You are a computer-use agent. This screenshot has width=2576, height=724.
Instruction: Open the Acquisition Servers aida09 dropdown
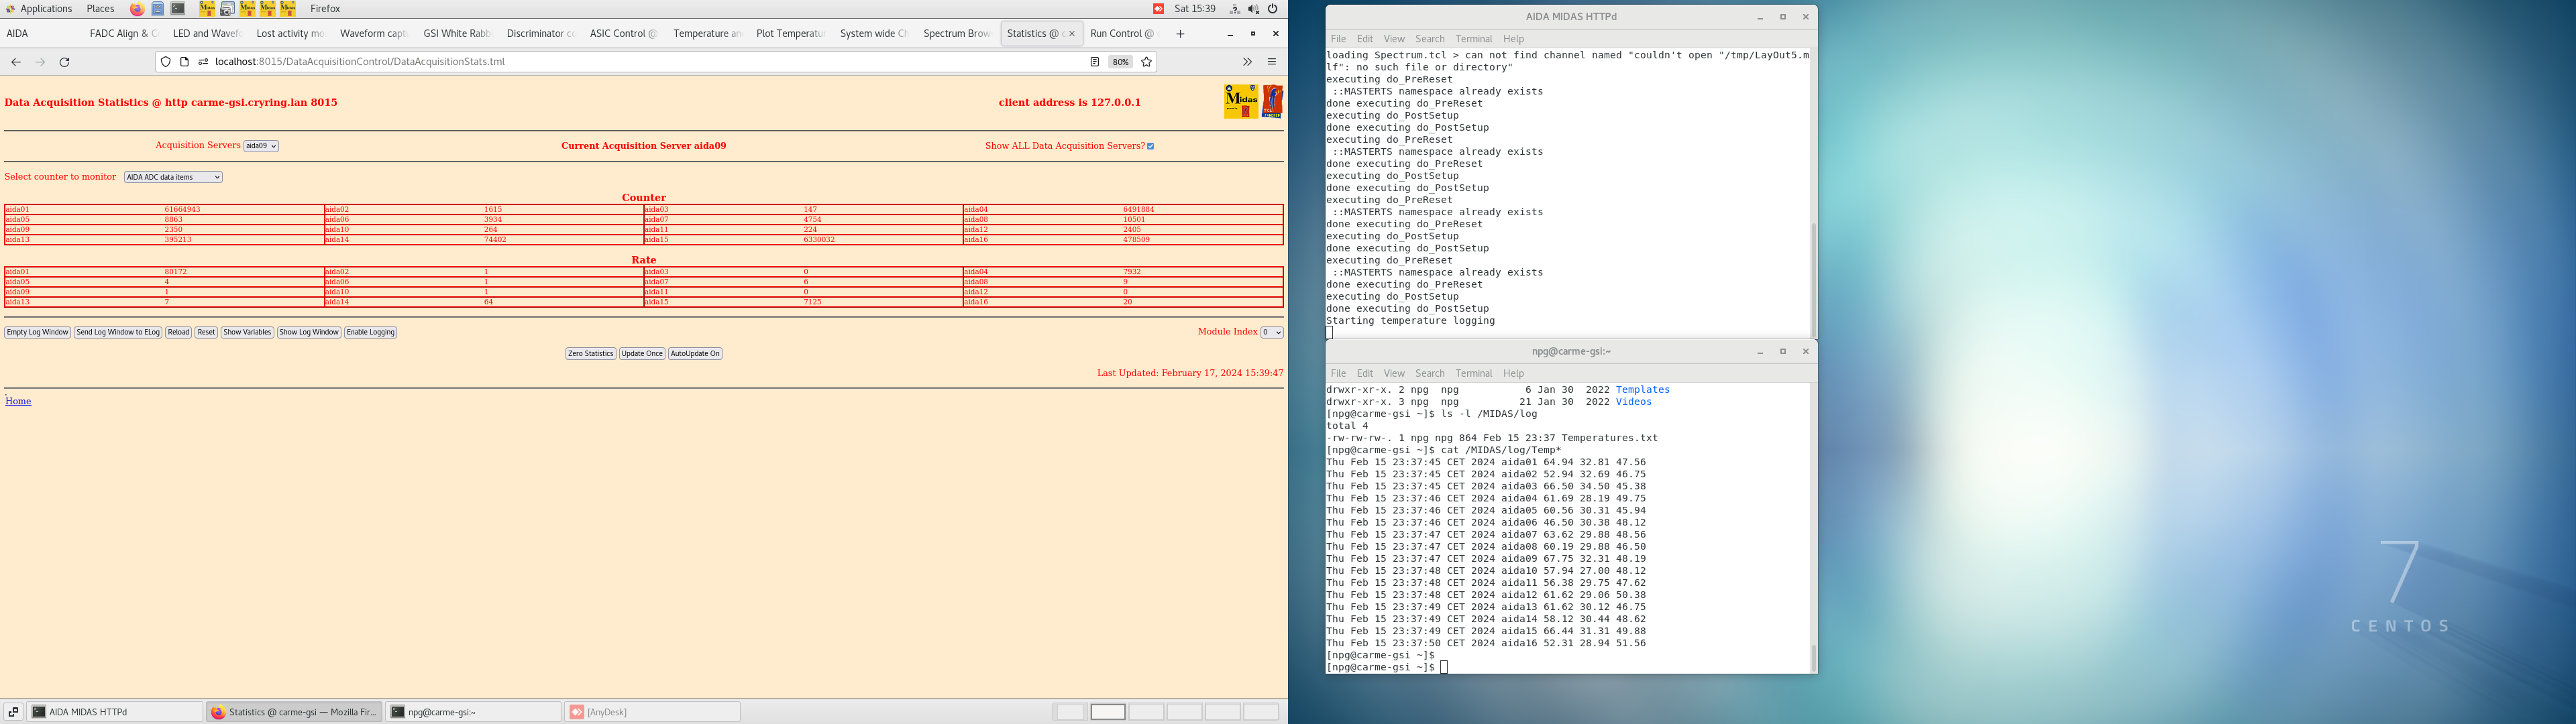pyautogui.click(x=262, y=145)
